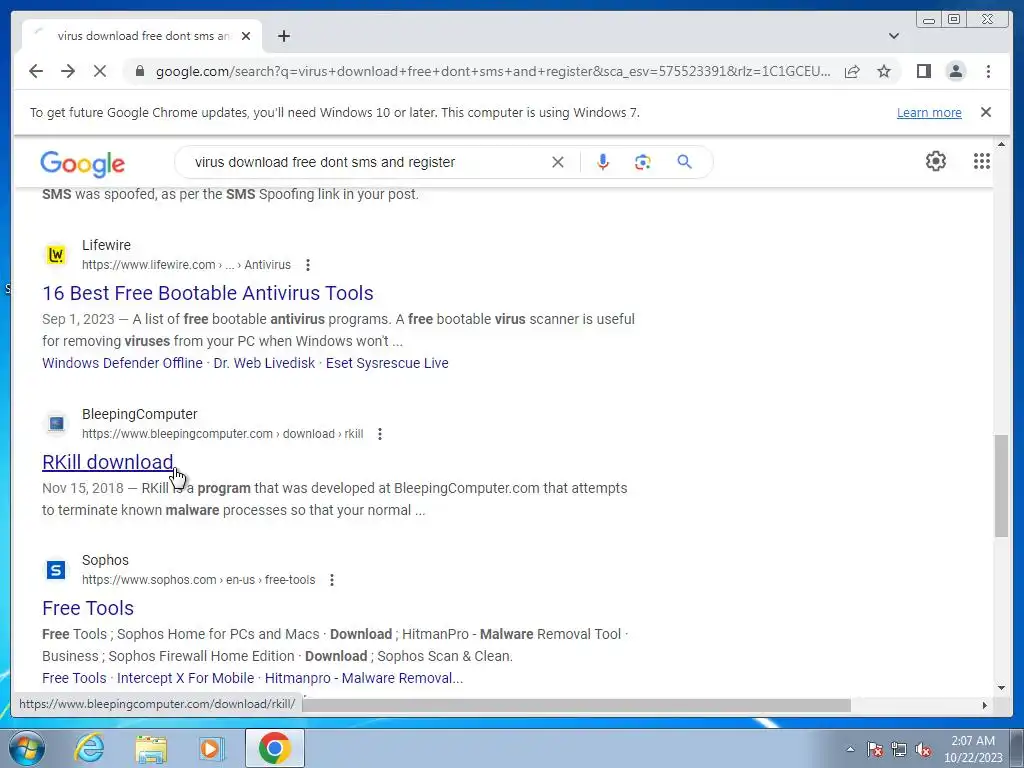Screen dimensions: 1024x768
Task: Open the Action Center flag icon
Action: coord(875,749)
